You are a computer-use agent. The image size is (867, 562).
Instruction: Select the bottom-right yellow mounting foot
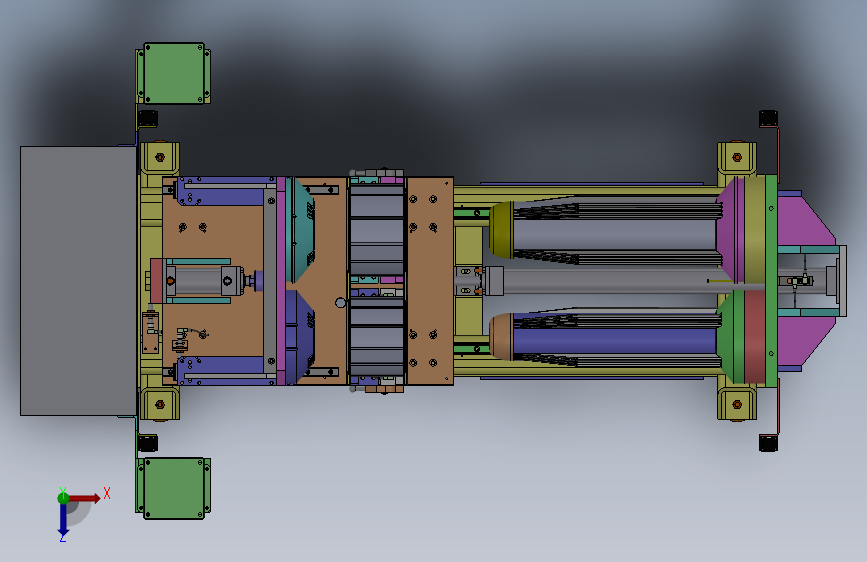point(737,404)
